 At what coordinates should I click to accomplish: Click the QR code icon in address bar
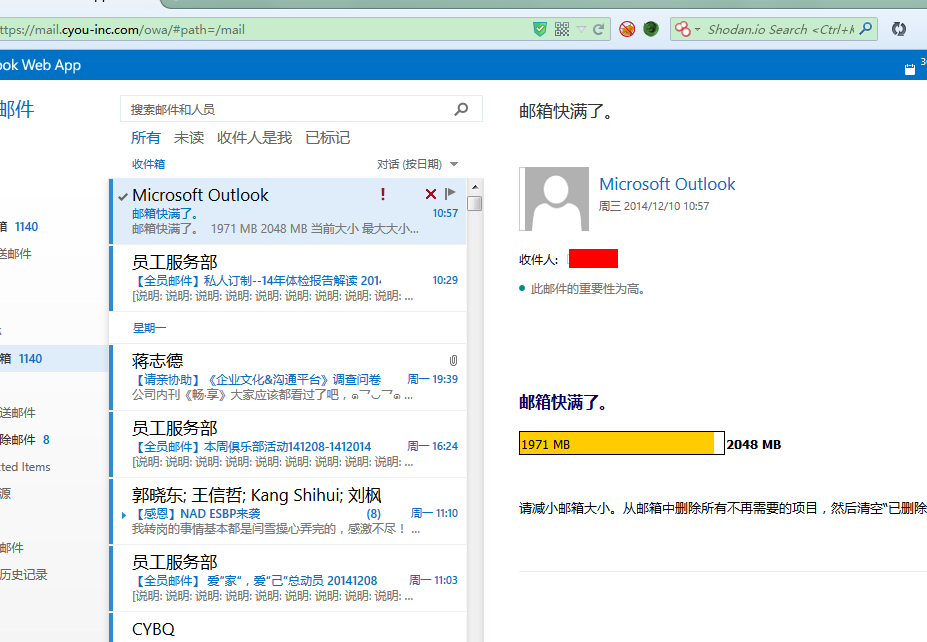click(x=562, y=29)
